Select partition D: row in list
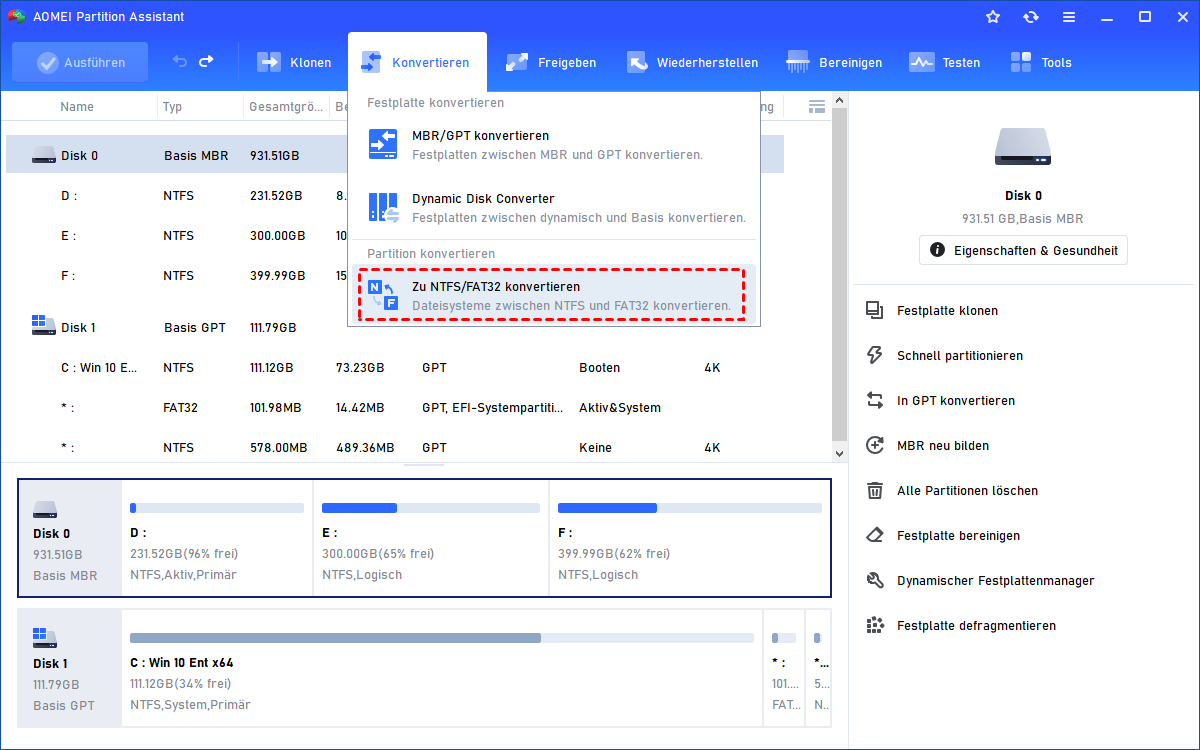The height and width of the screenshot is (750, 1200). (x=395, y=196)
